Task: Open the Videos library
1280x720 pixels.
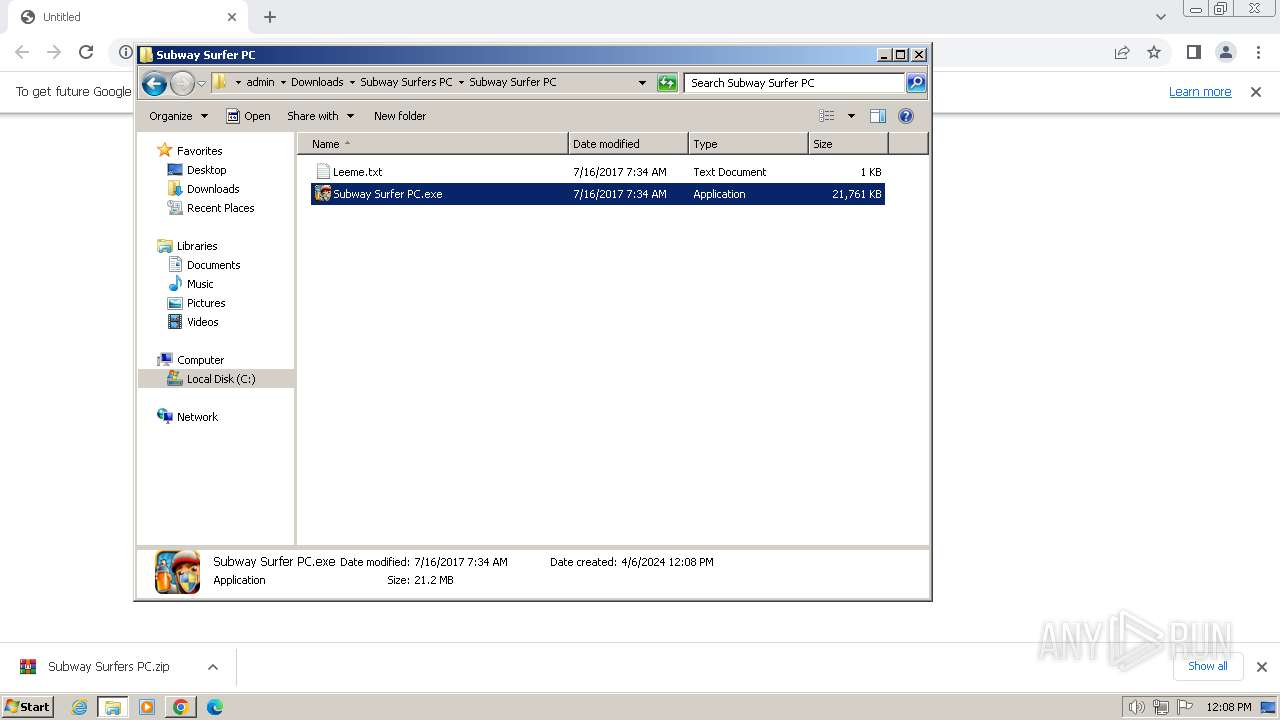Action: (x=202, y=322)
